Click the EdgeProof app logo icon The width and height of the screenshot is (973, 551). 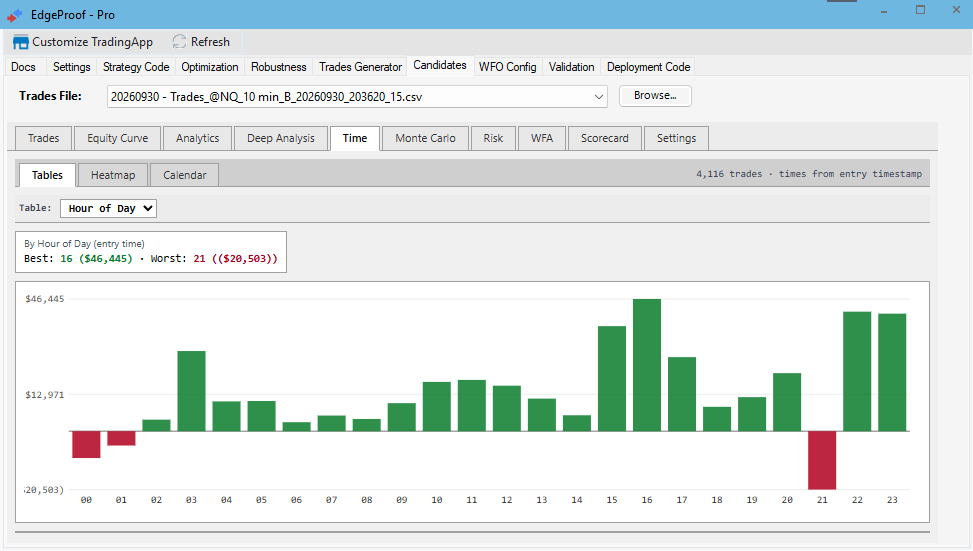15,15
